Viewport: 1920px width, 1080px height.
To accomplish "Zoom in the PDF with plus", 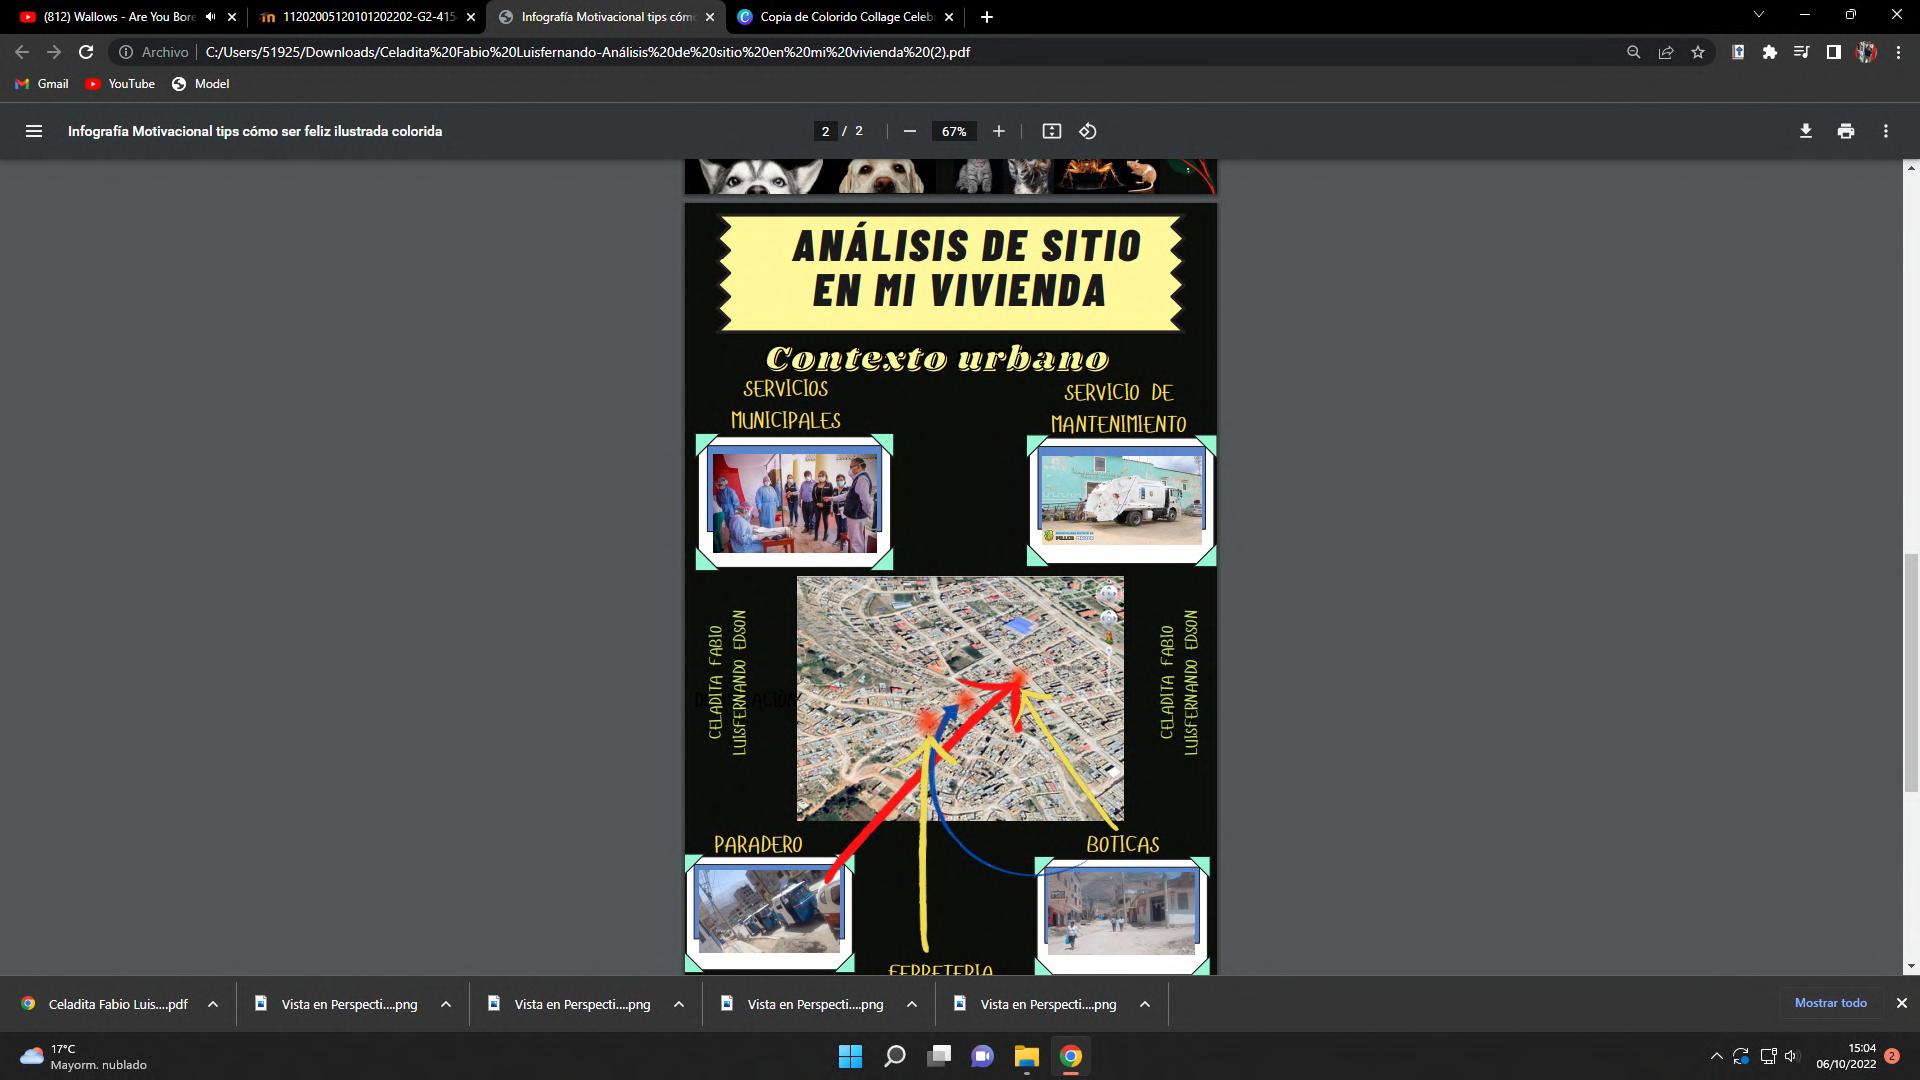I will pos(998,131).
